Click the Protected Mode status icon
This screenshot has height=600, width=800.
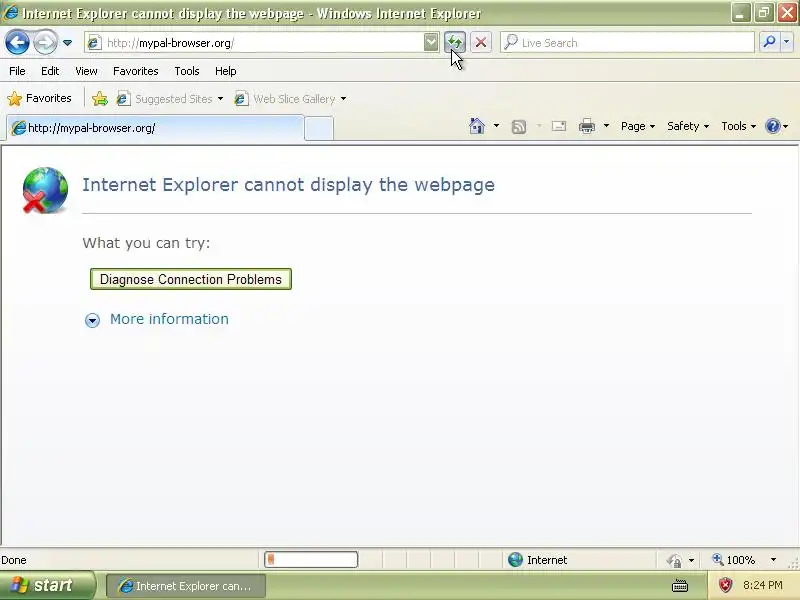(674, 560)
